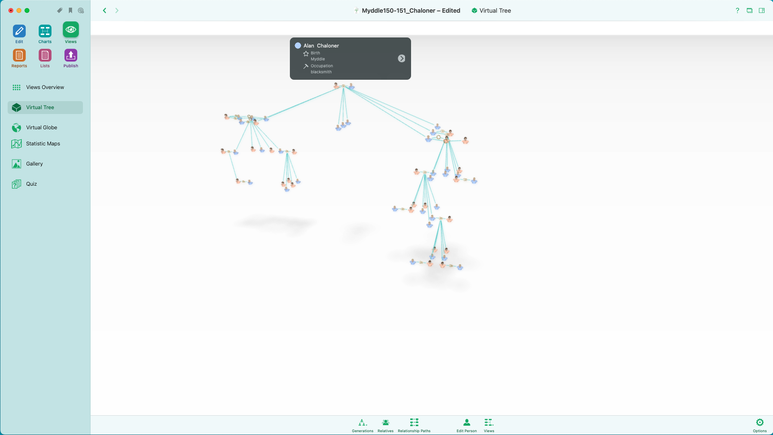The width and height of the screenshot is (773, 435).
Task: Select Alan Chaloner root node in tree
Action: [351, 87]
